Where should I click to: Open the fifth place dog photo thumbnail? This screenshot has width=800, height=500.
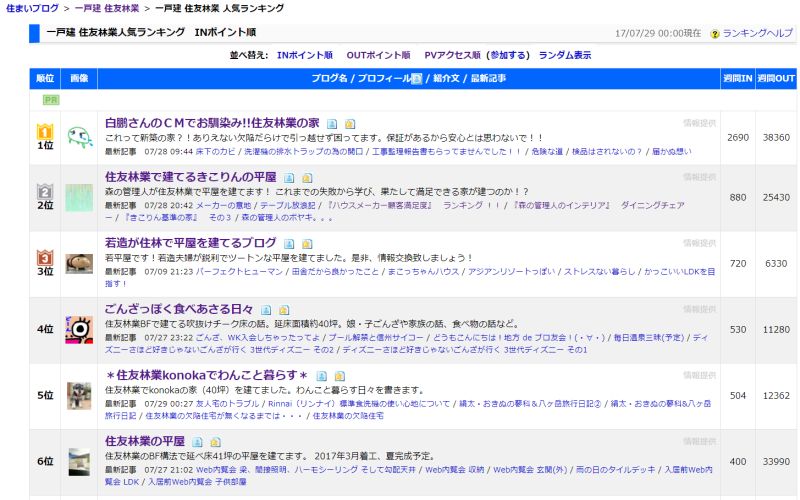(x=79, y=396)
